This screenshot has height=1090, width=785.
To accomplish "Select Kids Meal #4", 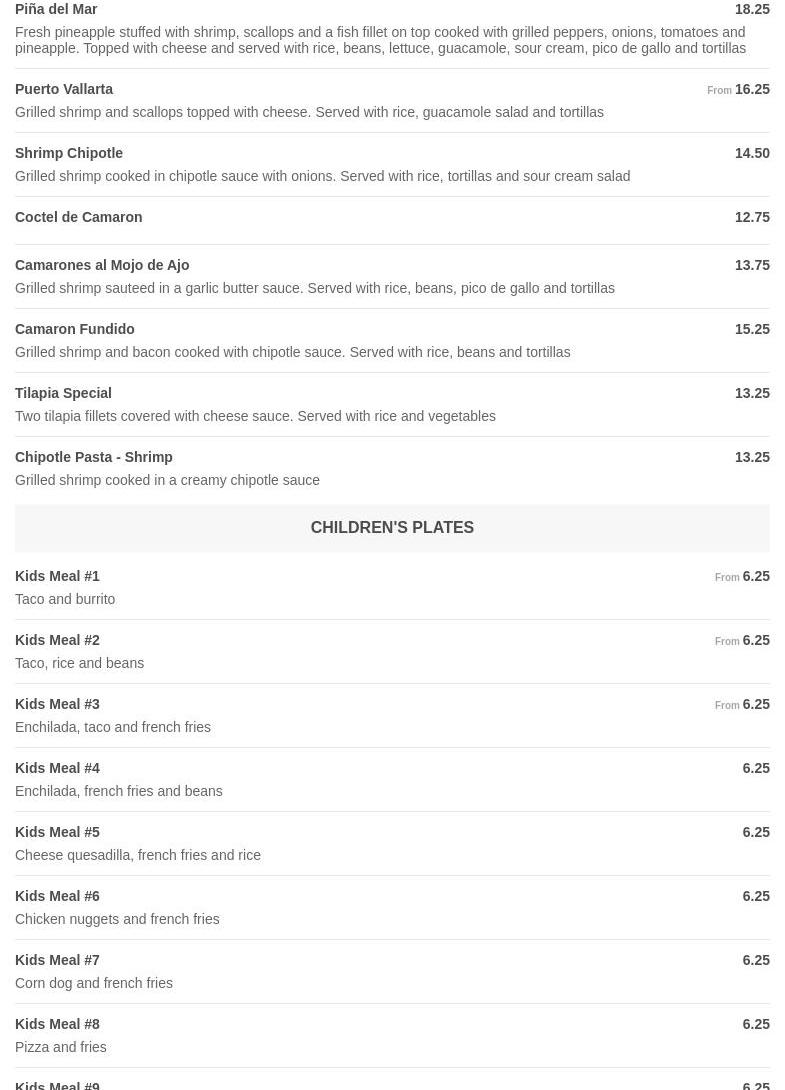I will [57, 768].
